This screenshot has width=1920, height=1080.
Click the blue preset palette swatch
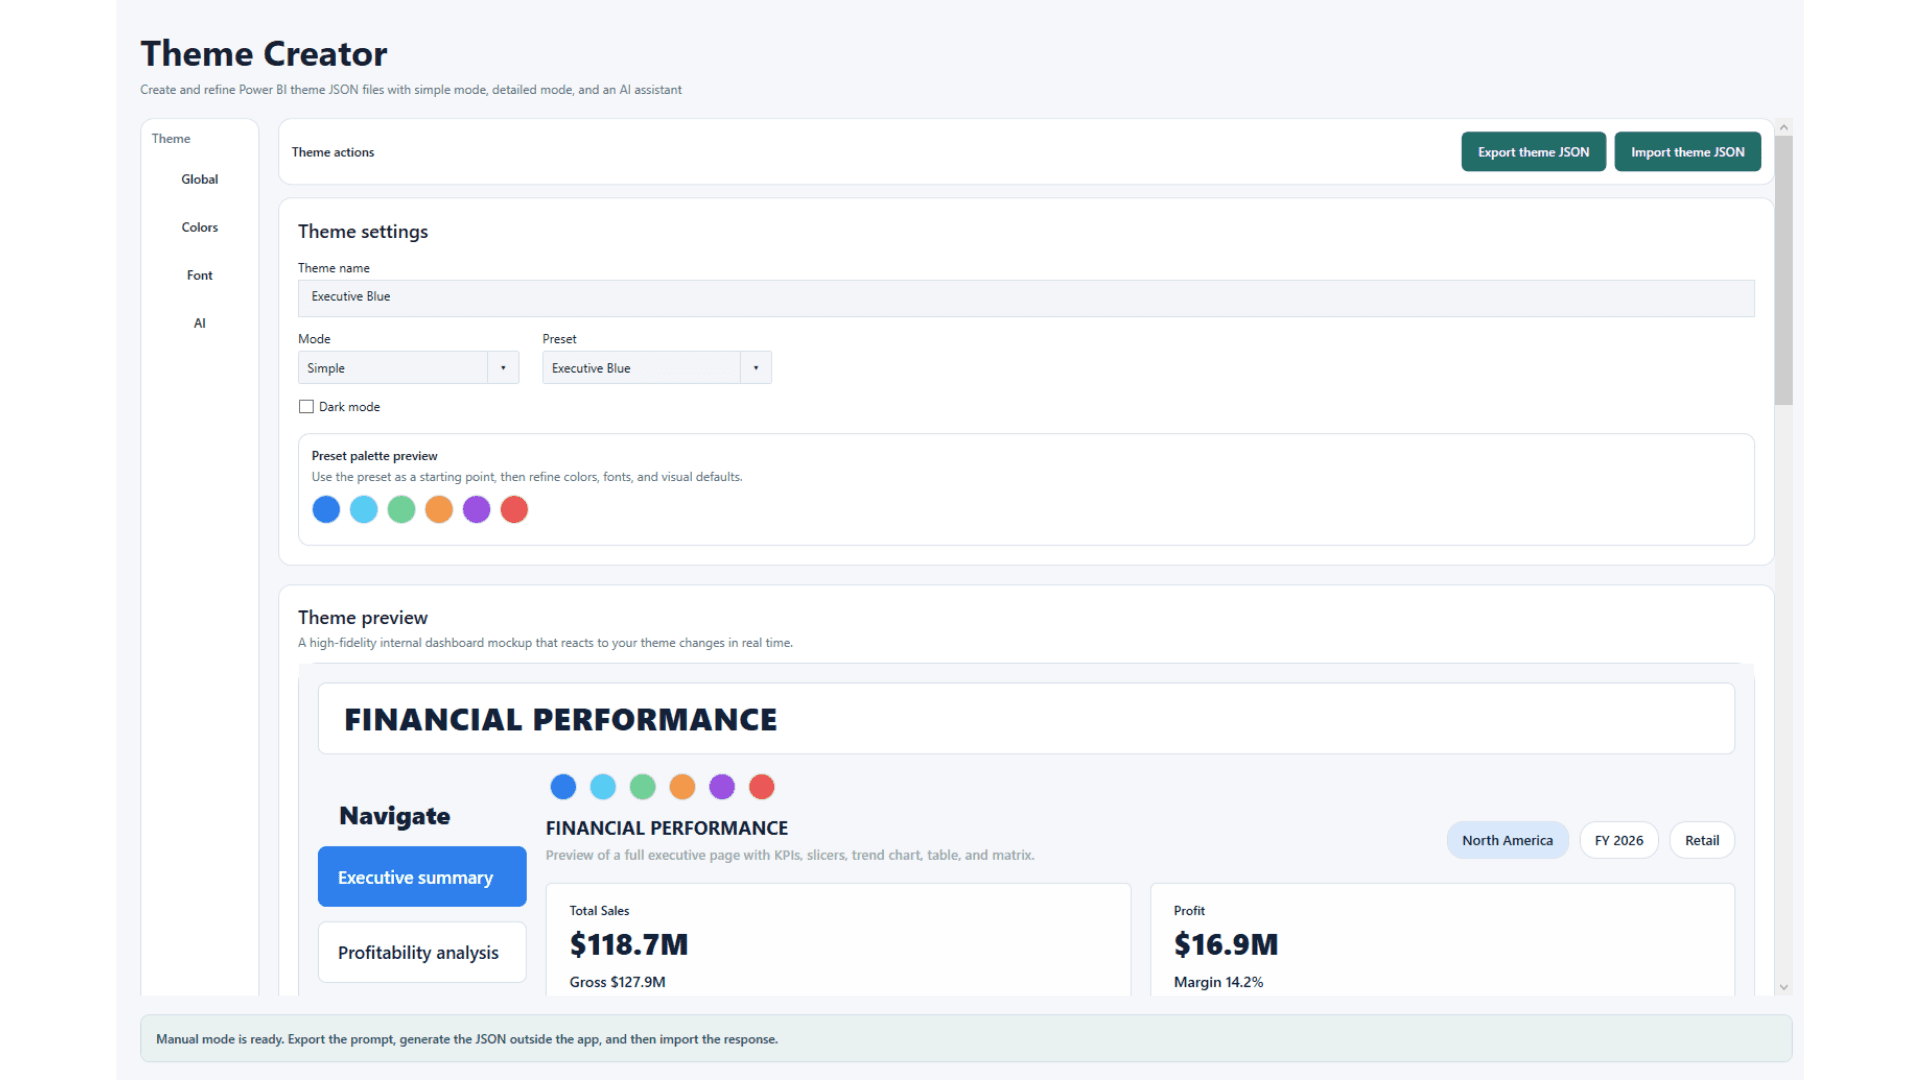[326, 510]
